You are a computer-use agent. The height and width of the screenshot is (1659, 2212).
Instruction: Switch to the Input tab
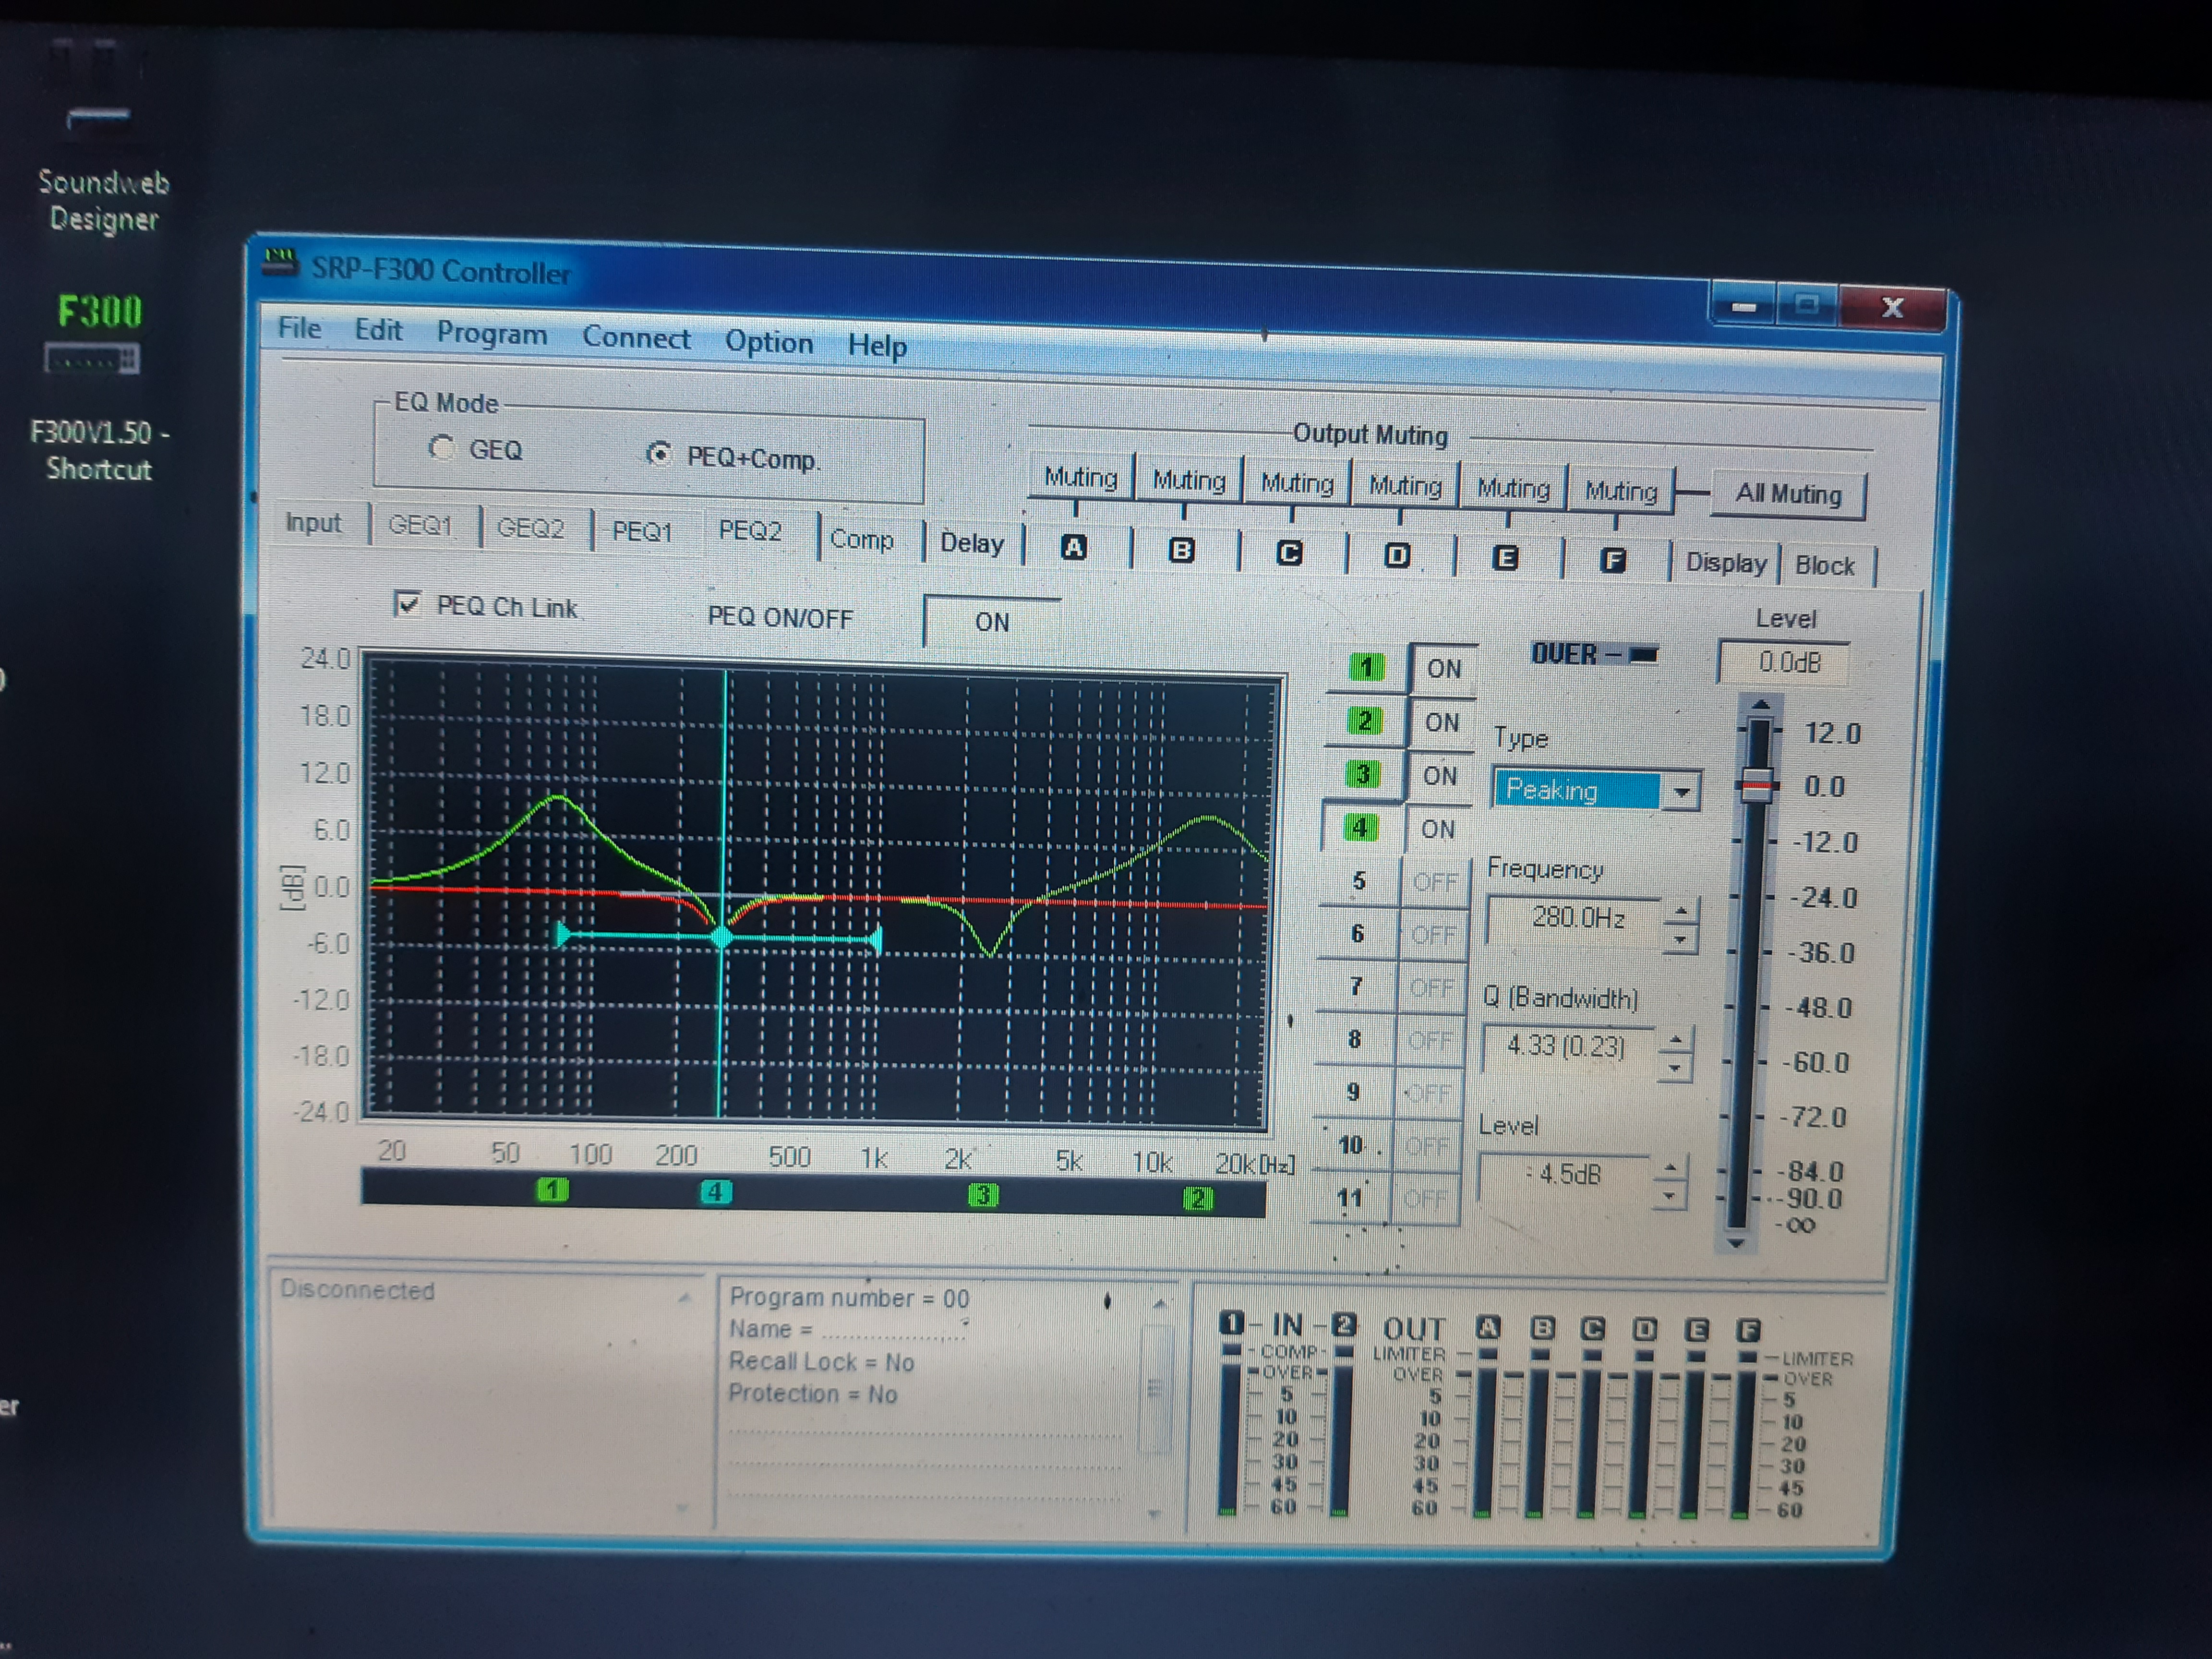pos(313,523)
